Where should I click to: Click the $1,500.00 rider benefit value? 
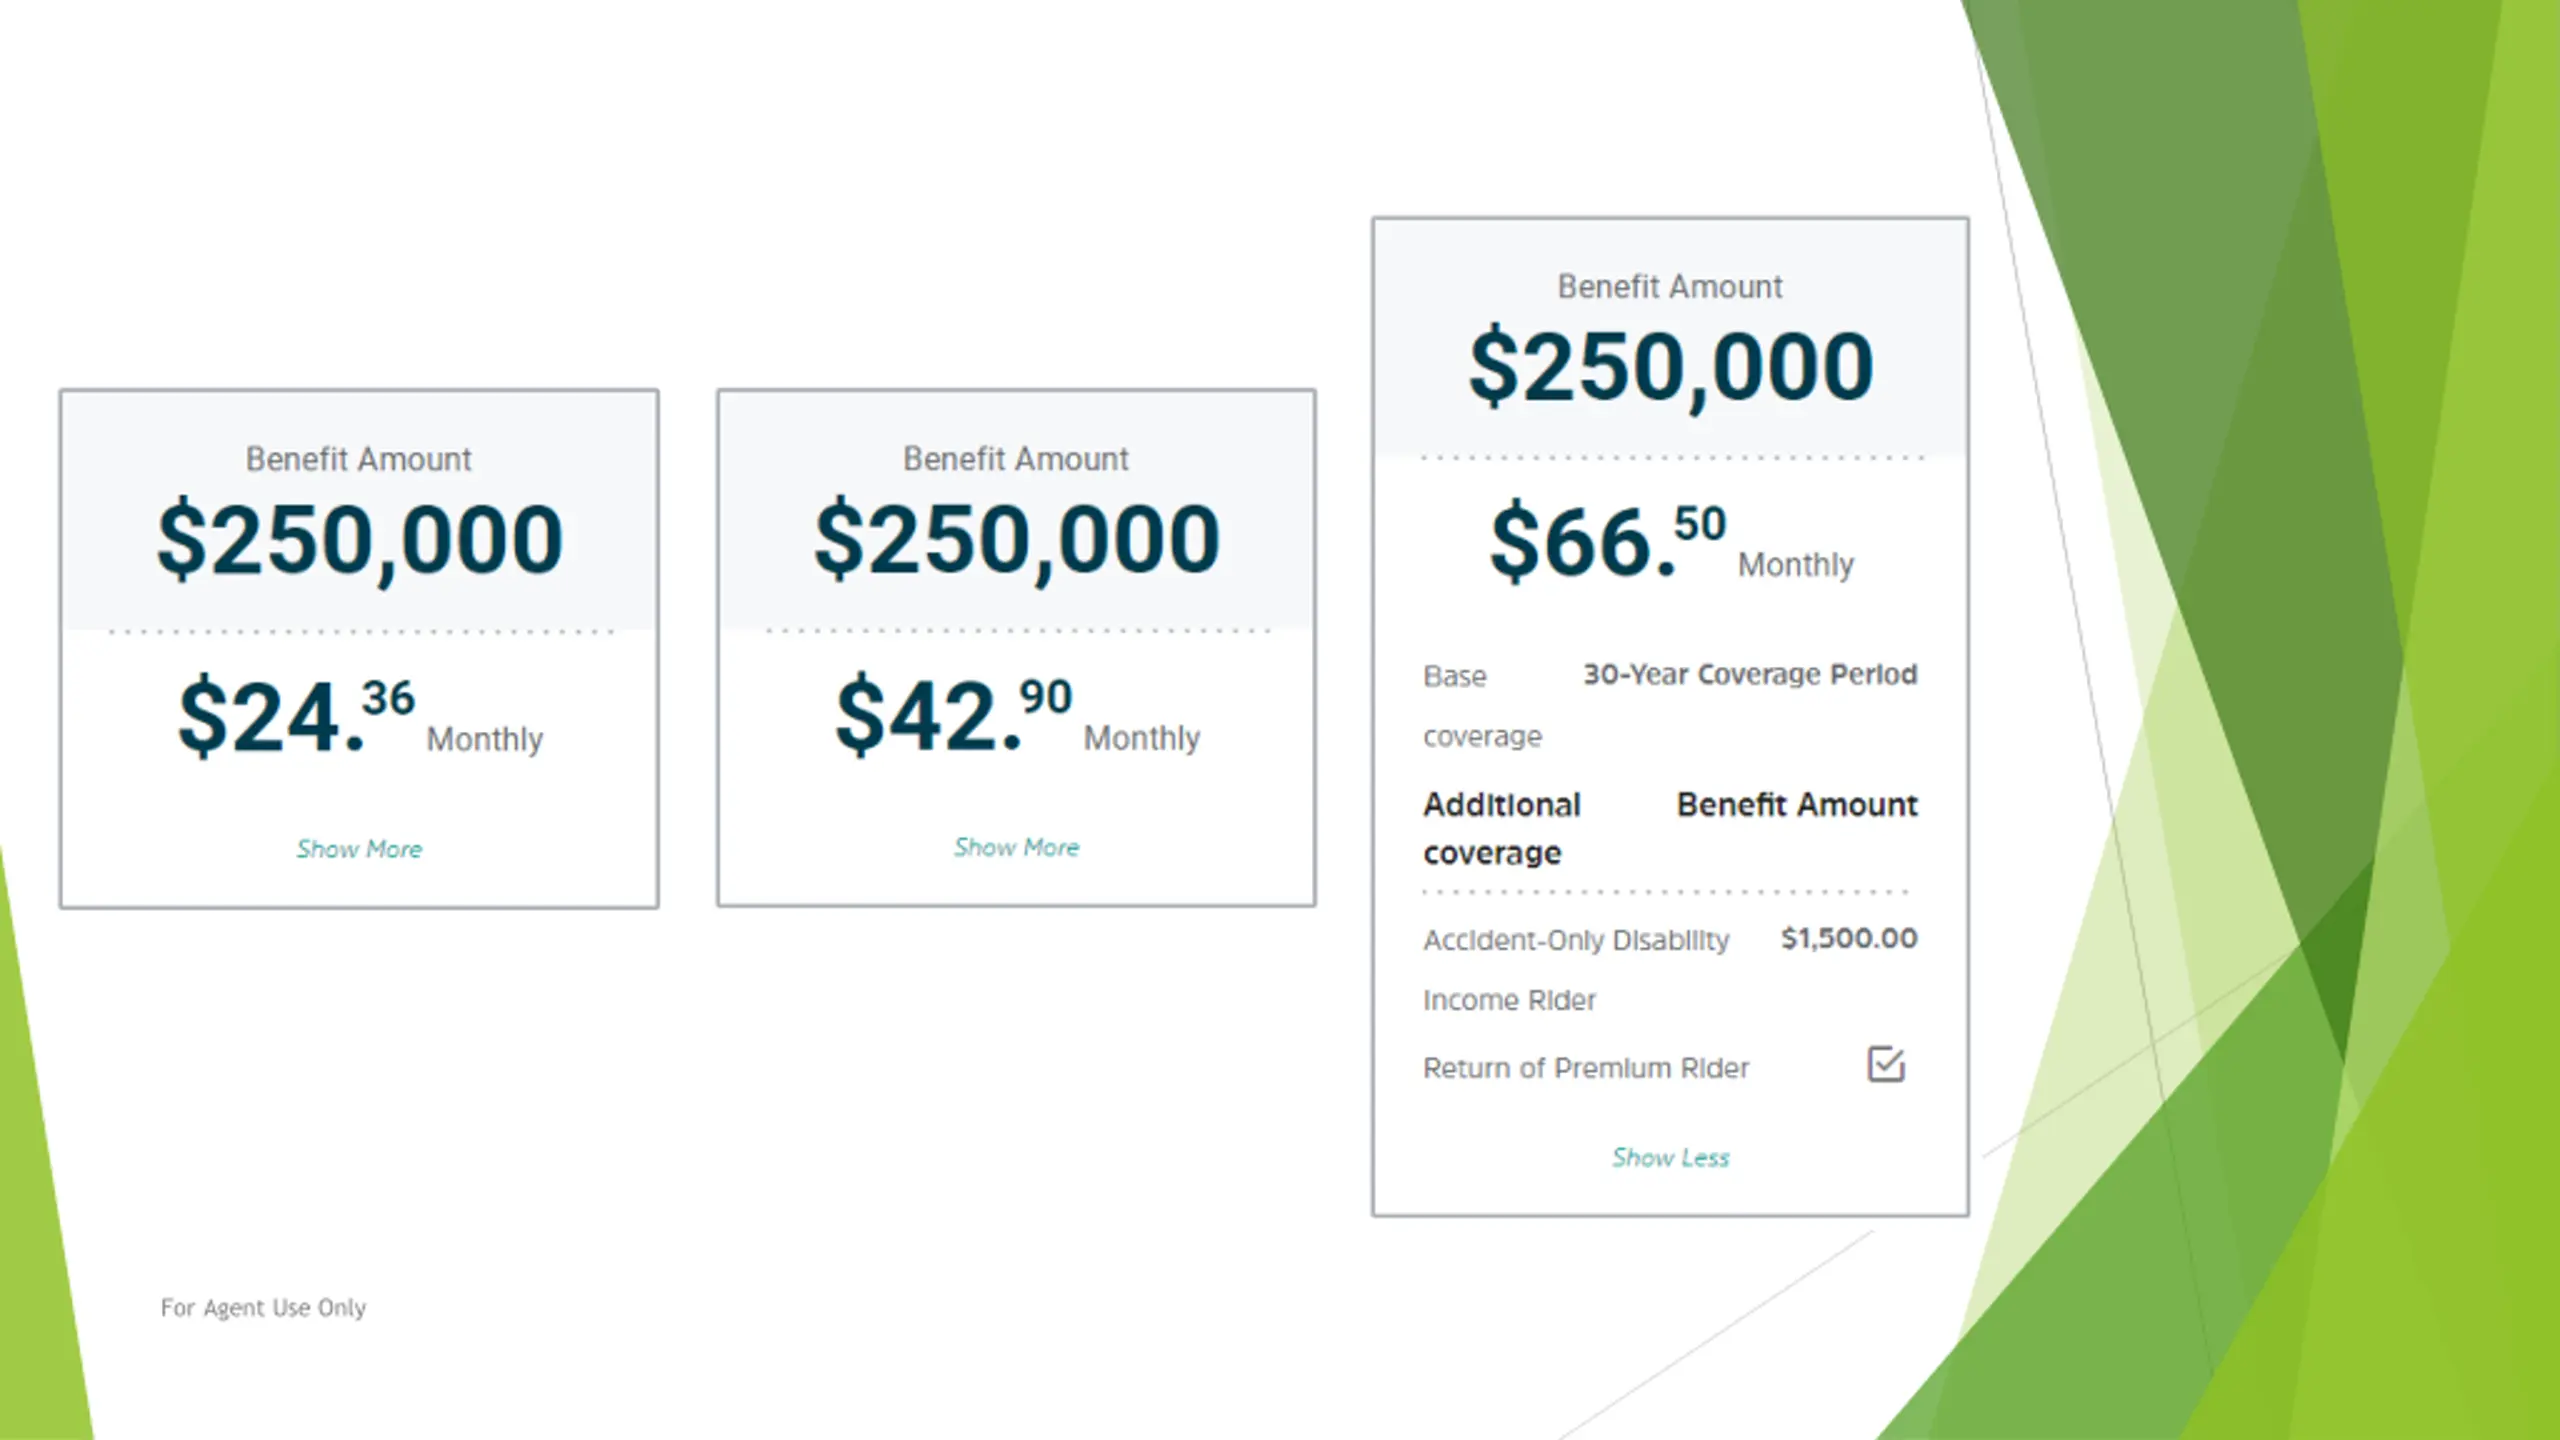[1849, 938]
